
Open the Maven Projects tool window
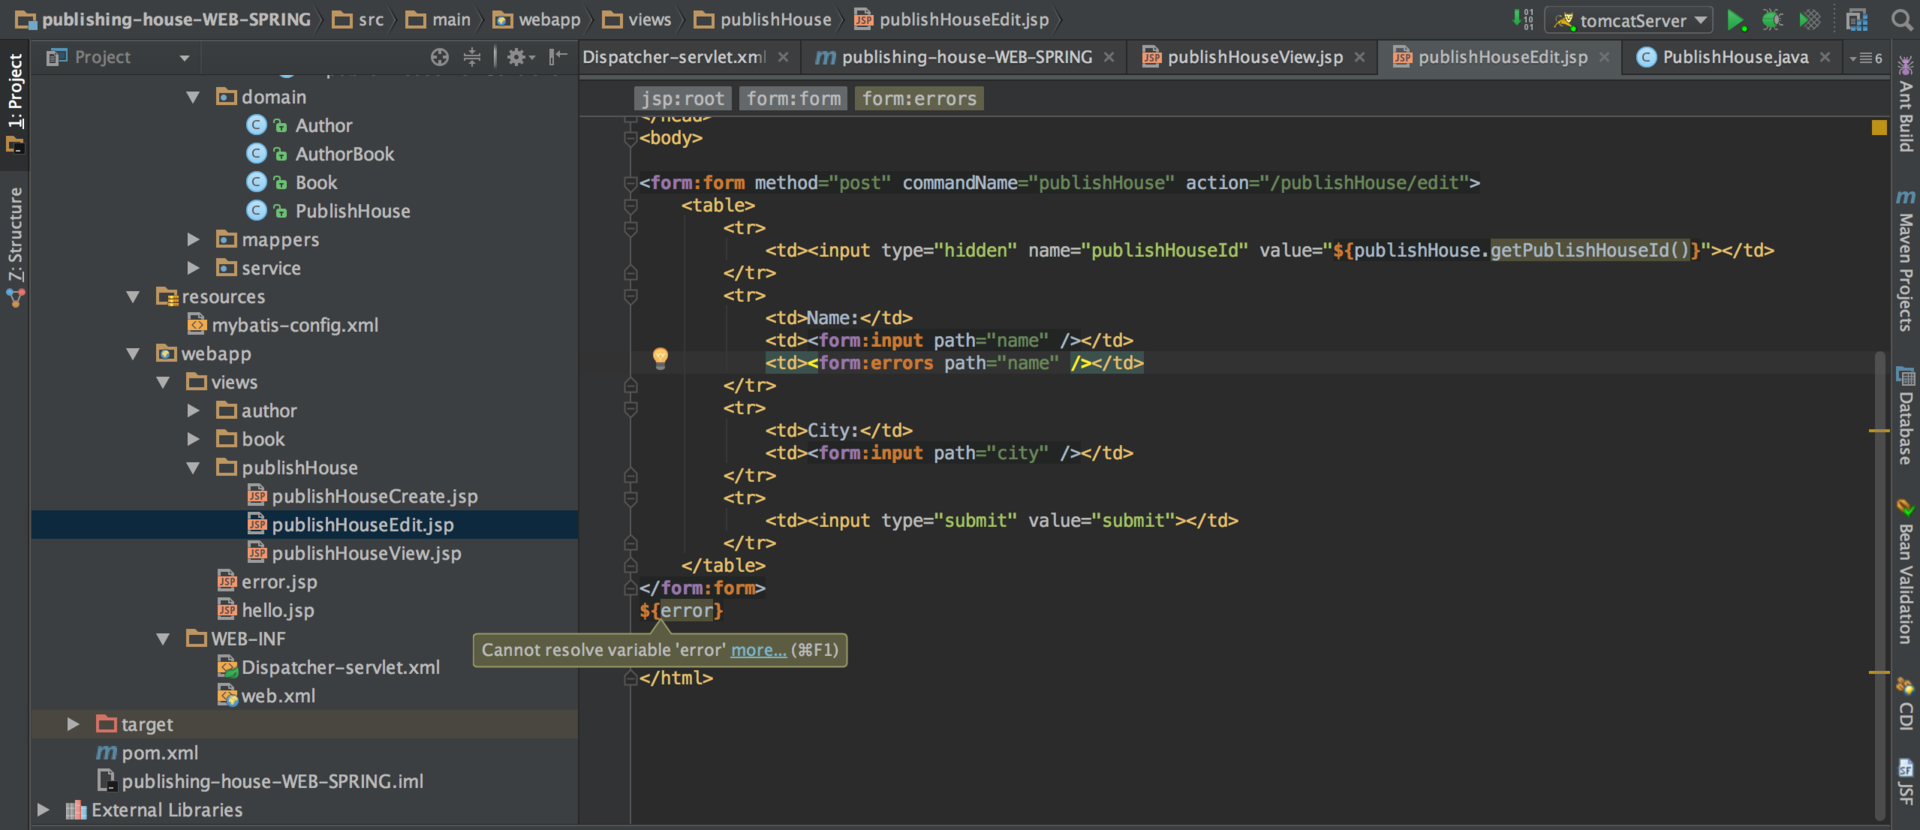(x=1906, y=261)
